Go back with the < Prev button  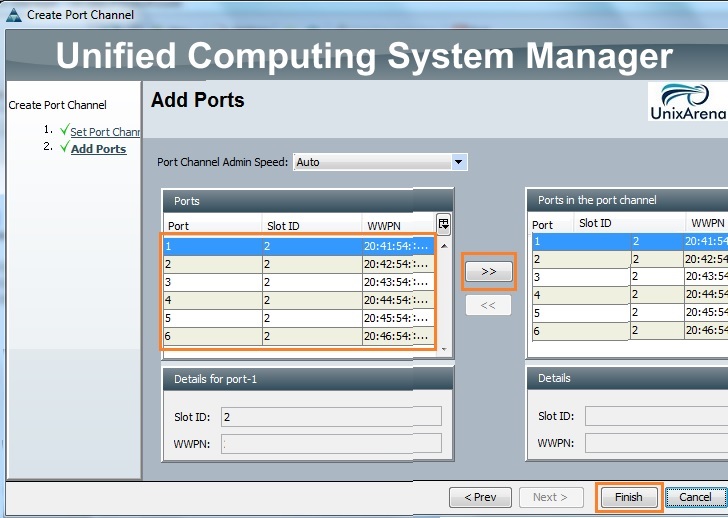click(480, 497)
